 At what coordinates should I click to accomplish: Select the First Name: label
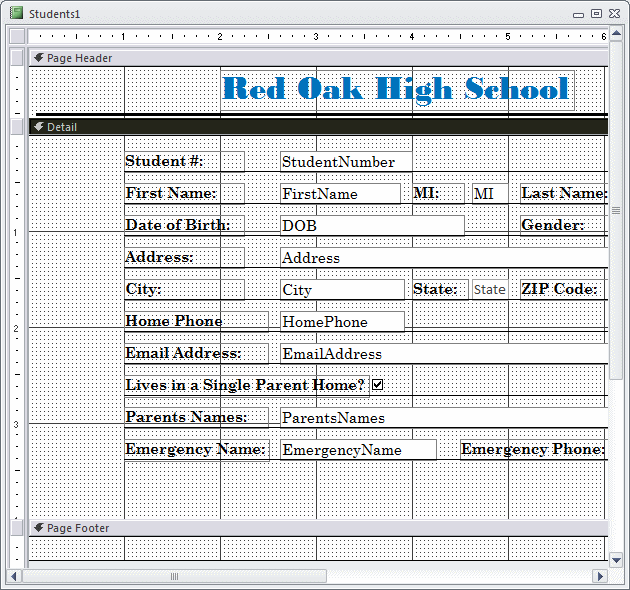coord(184,194)
